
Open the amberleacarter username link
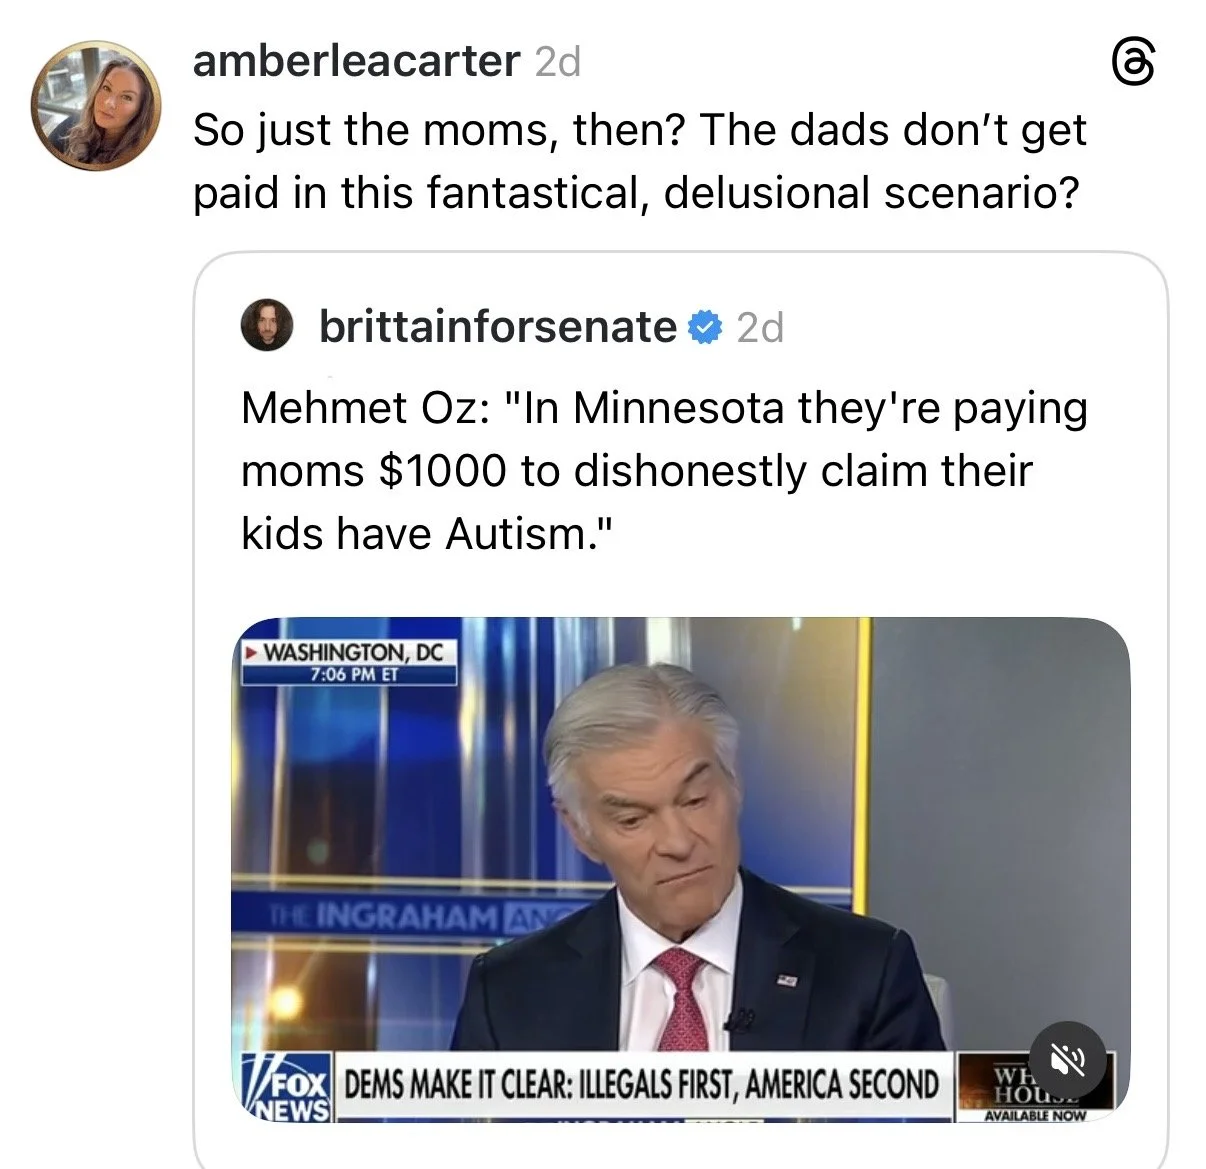pos(356,62)
